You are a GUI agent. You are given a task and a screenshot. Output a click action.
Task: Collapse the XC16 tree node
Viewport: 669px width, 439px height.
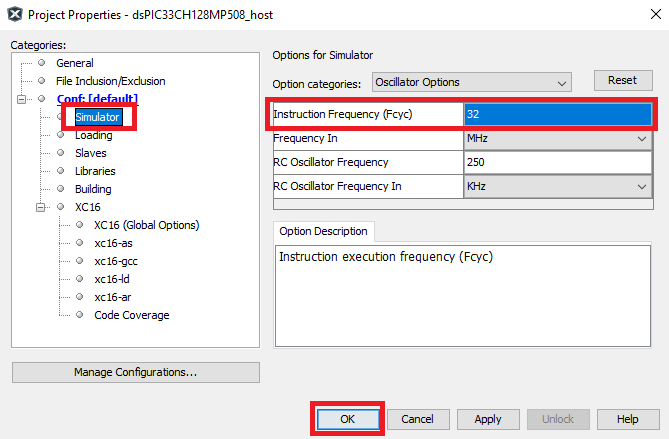pyautogui.click(x=41, y=207)
